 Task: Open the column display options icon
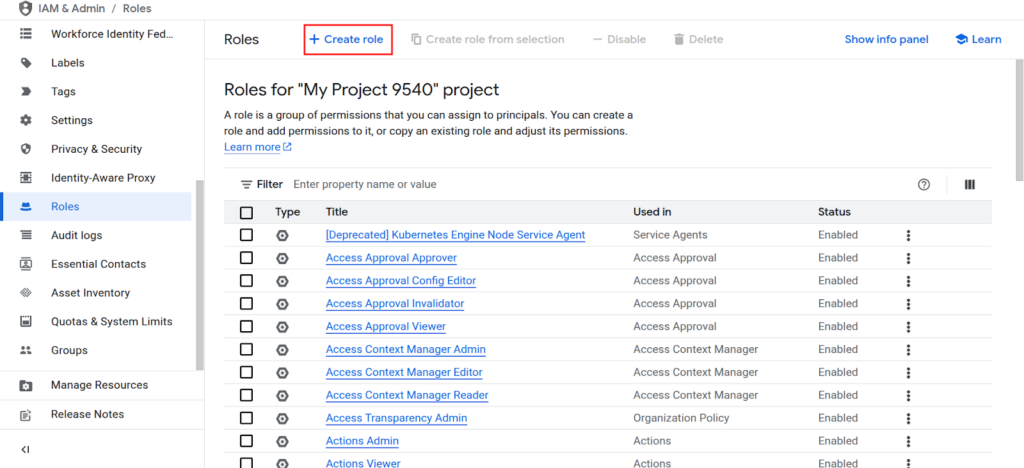[x=969, y=185]
